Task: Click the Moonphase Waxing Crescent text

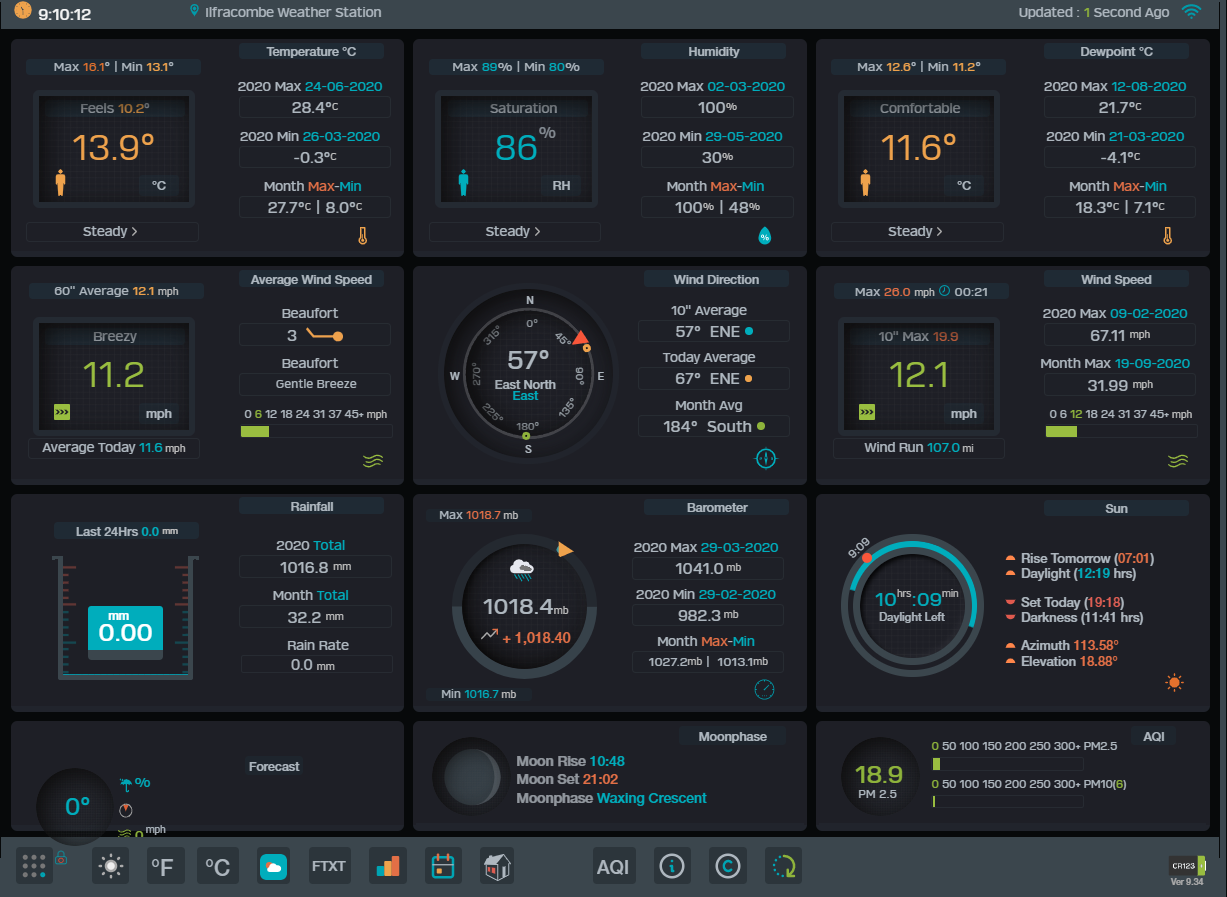Action: (x=611, y=798)
